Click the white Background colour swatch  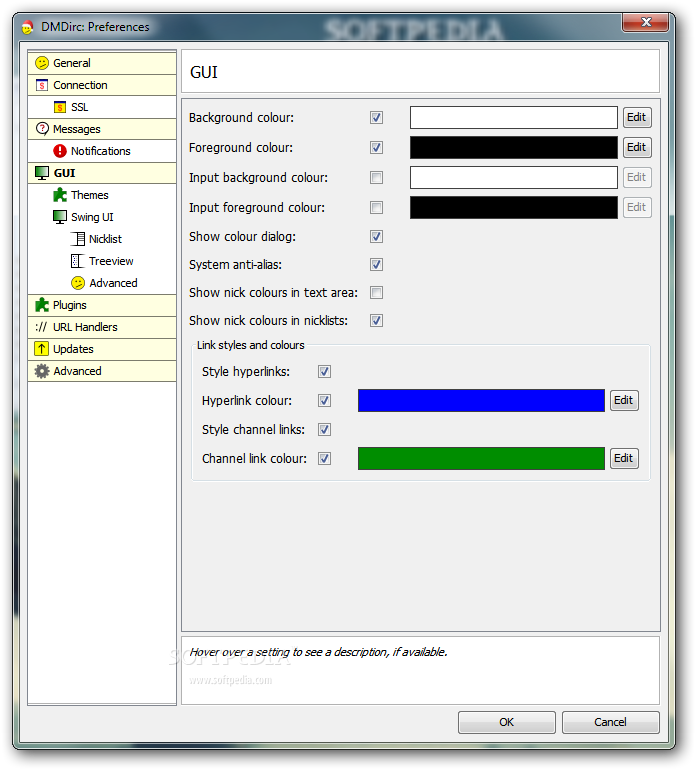[514, 118]
